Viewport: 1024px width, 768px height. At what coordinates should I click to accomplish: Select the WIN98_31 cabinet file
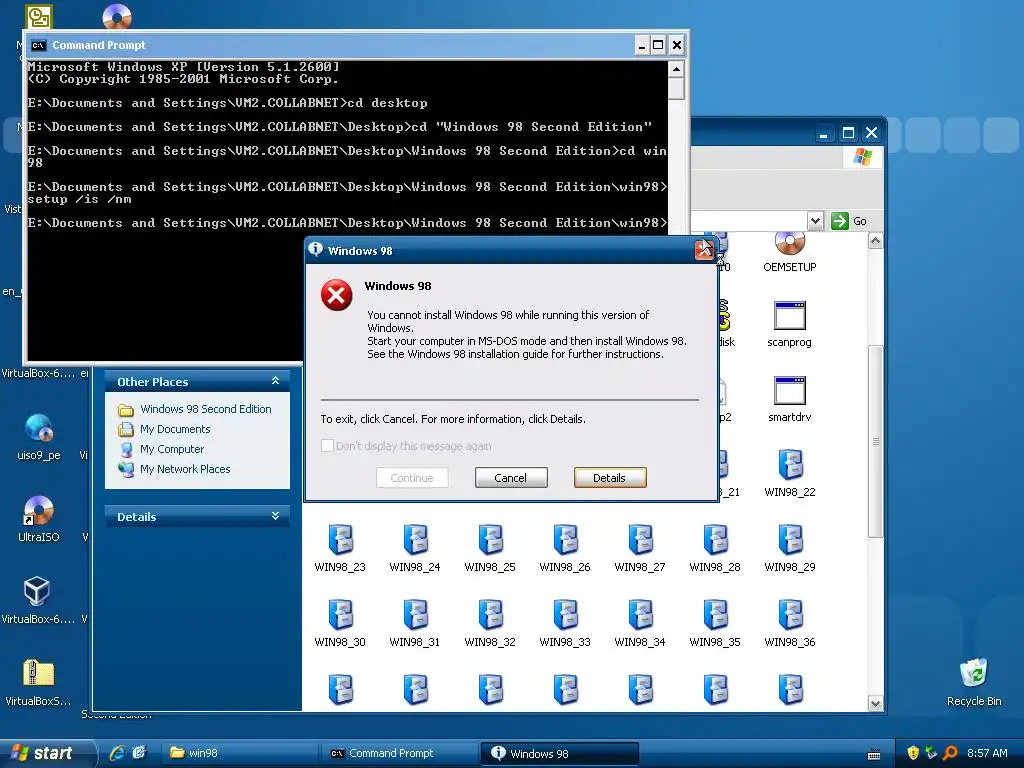(x=415, y=615)
